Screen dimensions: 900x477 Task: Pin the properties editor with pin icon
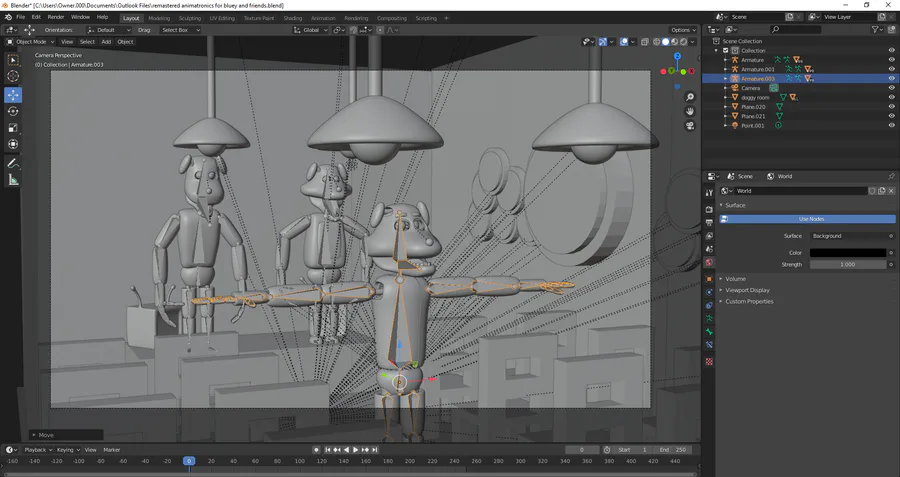point(891,176)
